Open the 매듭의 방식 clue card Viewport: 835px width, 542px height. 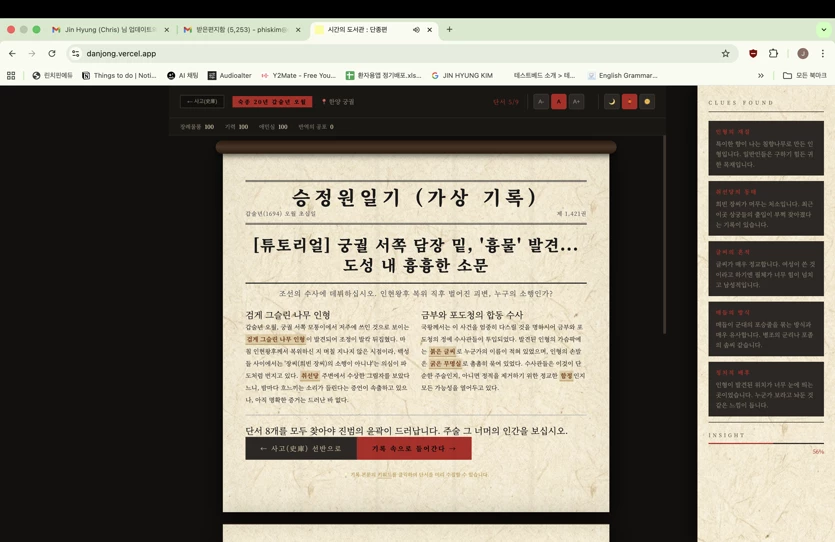point(766,329)
